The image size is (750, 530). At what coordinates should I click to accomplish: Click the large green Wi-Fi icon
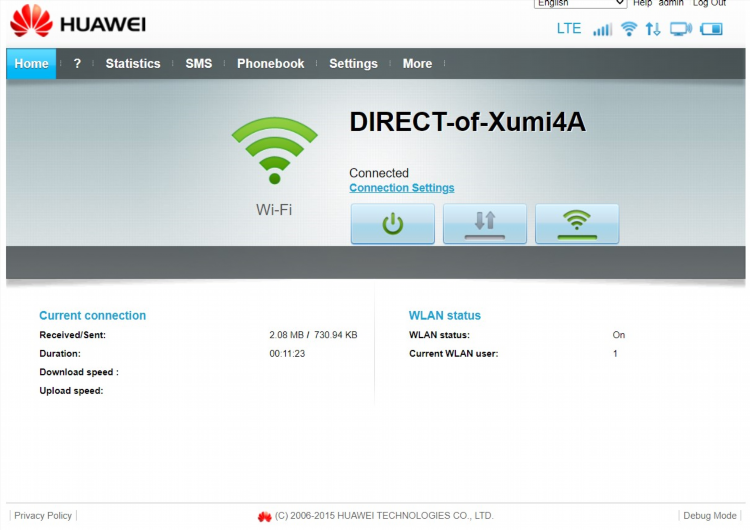pos(275,150)
